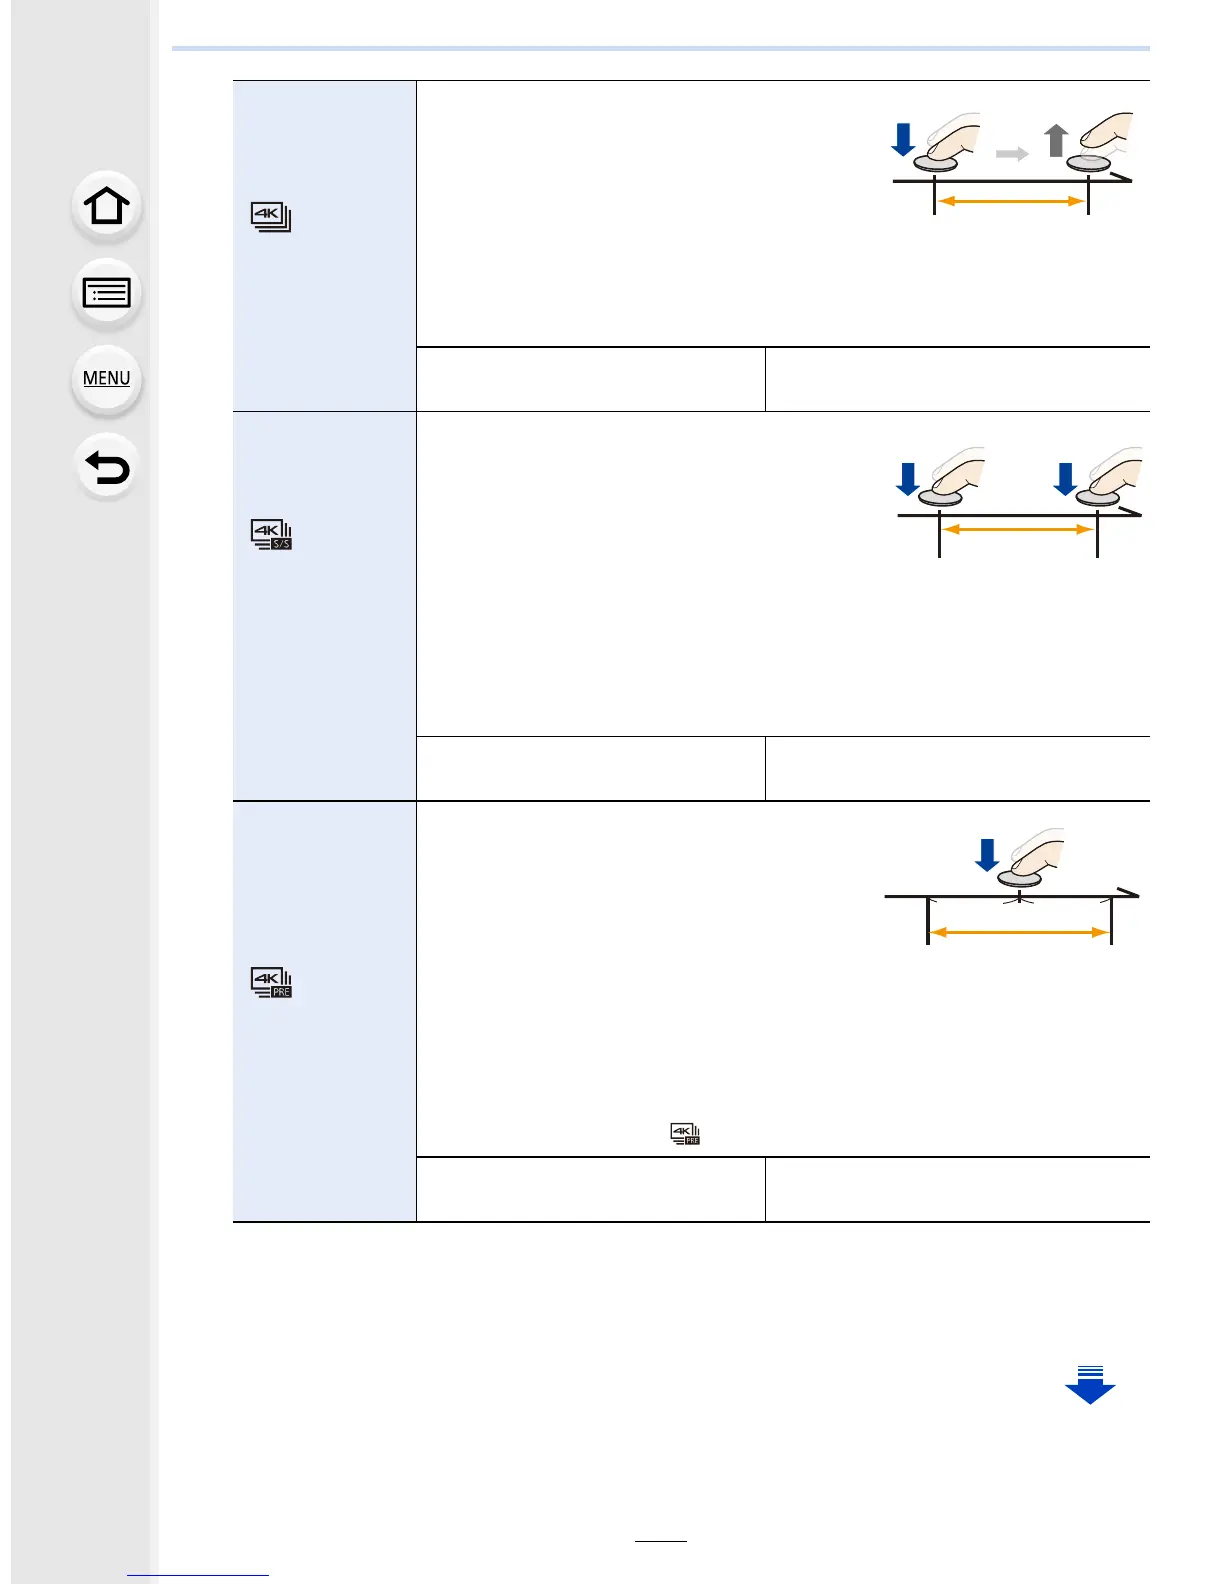Click the orange double arrow in top diagram
1224x1584 pixels.
[x=1011, y=201]
